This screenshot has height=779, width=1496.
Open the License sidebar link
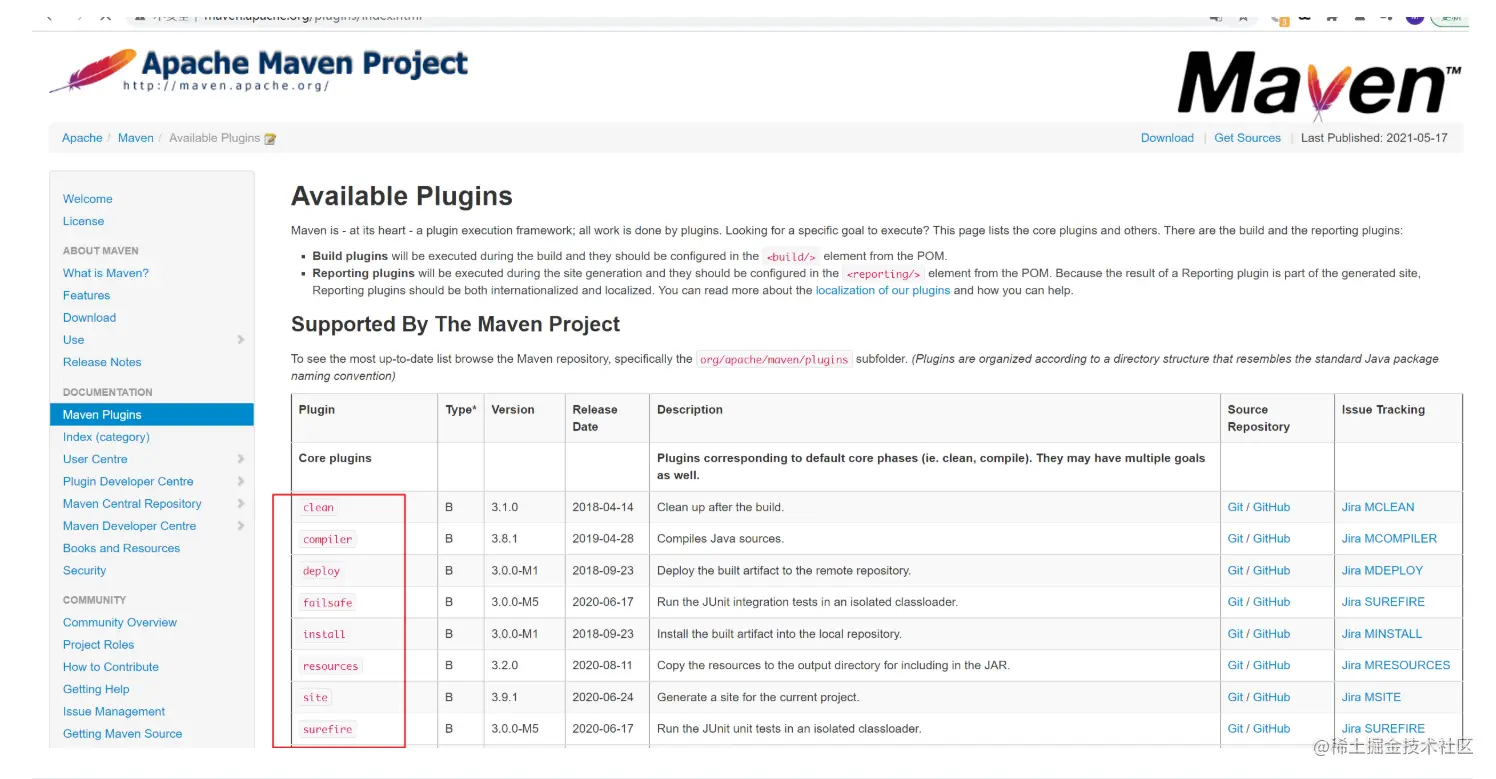[x=83, y=221]
